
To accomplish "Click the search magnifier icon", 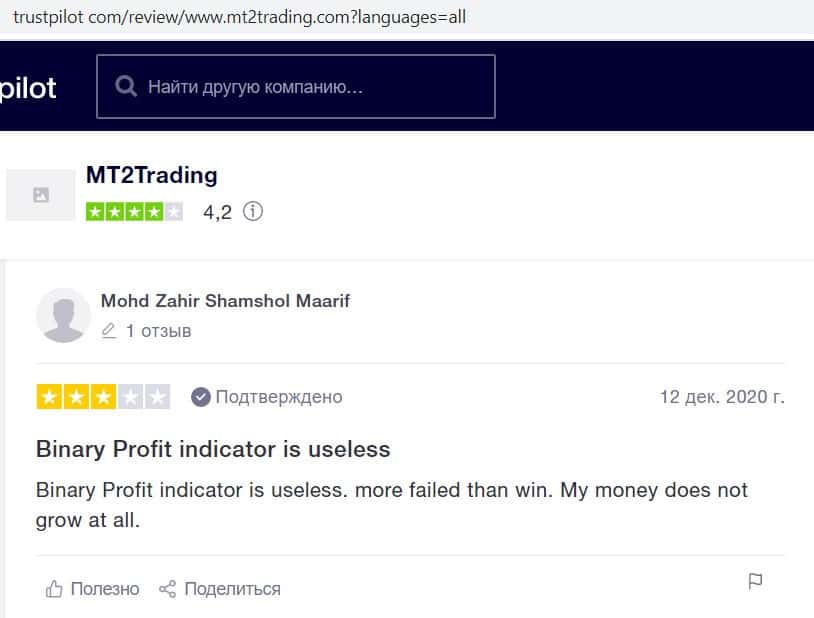I will coord(126,87).
